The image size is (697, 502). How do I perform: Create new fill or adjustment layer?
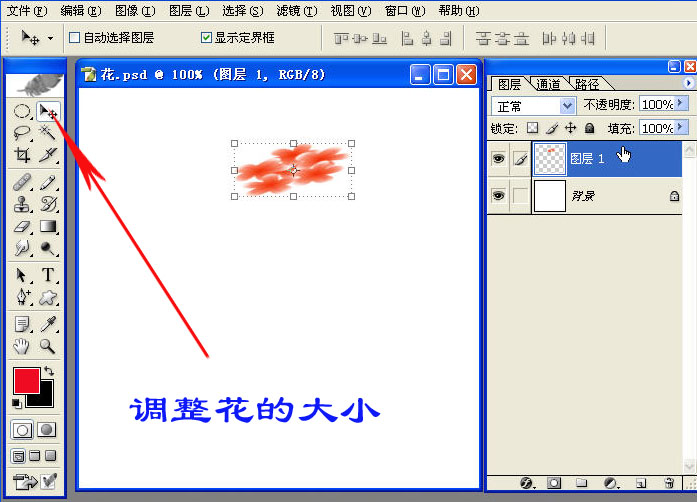[611, 483]
